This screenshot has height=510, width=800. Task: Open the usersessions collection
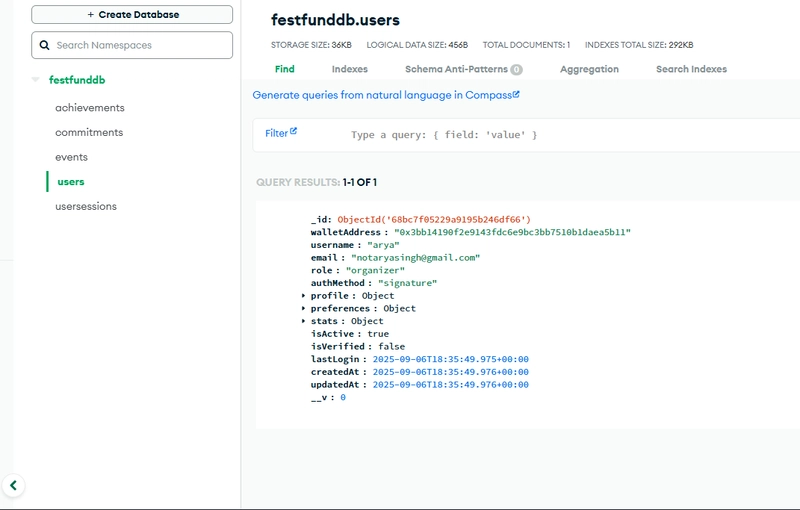point(86,206)
